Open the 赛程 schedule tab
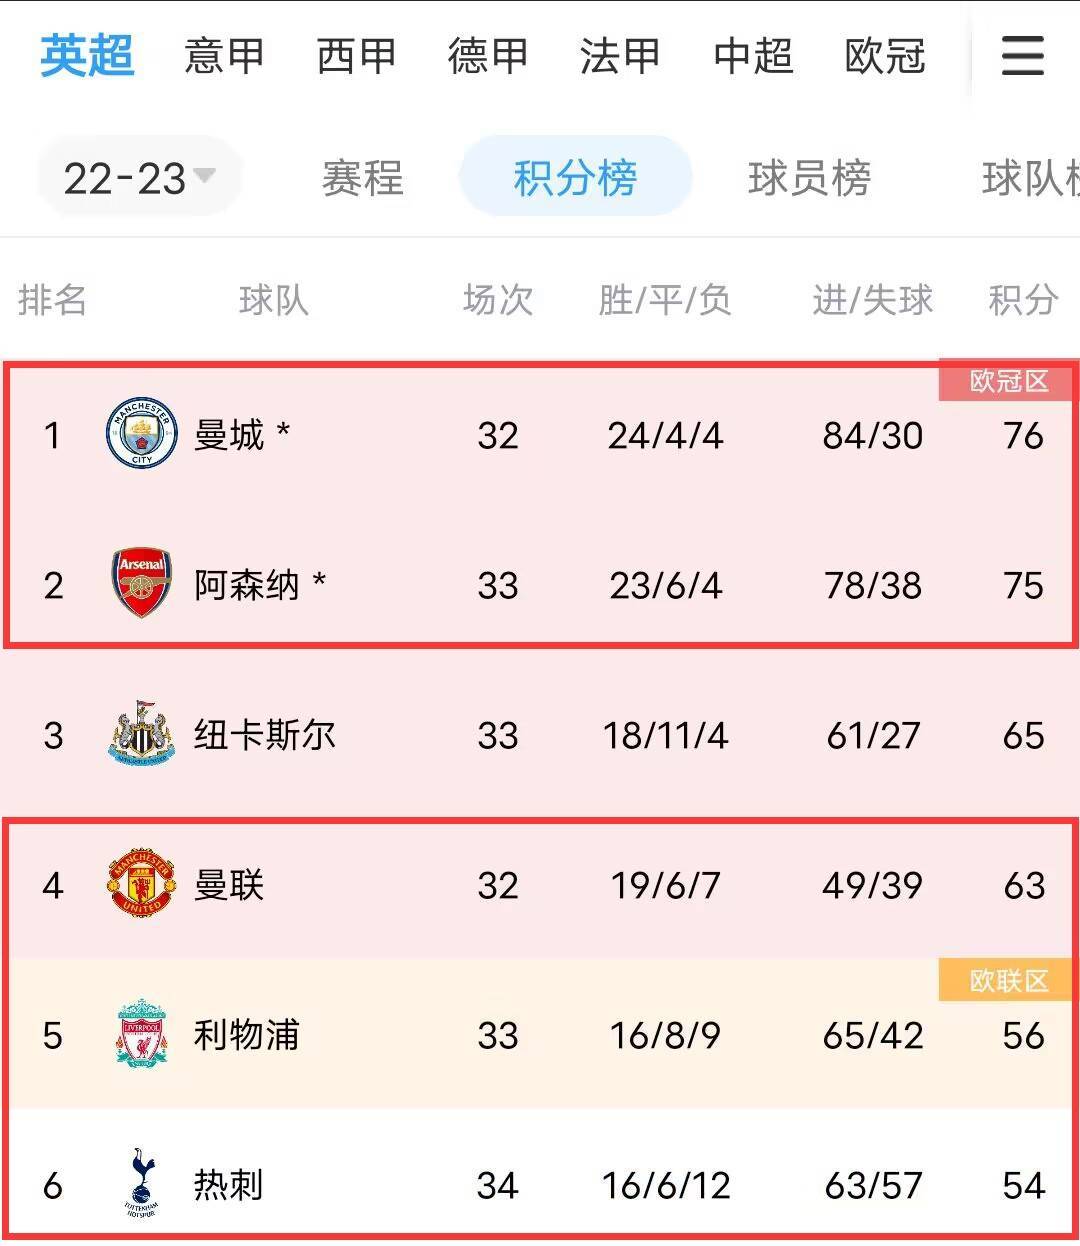Image resolution: width=1080 pixels, height=1246 pixels. pos(362,178)
